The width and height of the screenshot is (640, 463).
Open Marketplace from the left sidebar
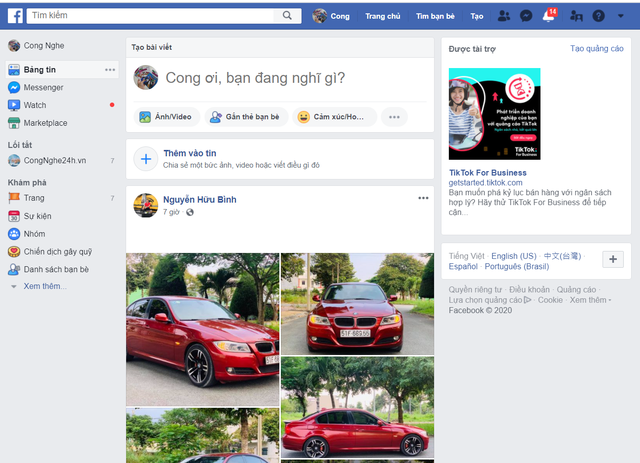45,123
